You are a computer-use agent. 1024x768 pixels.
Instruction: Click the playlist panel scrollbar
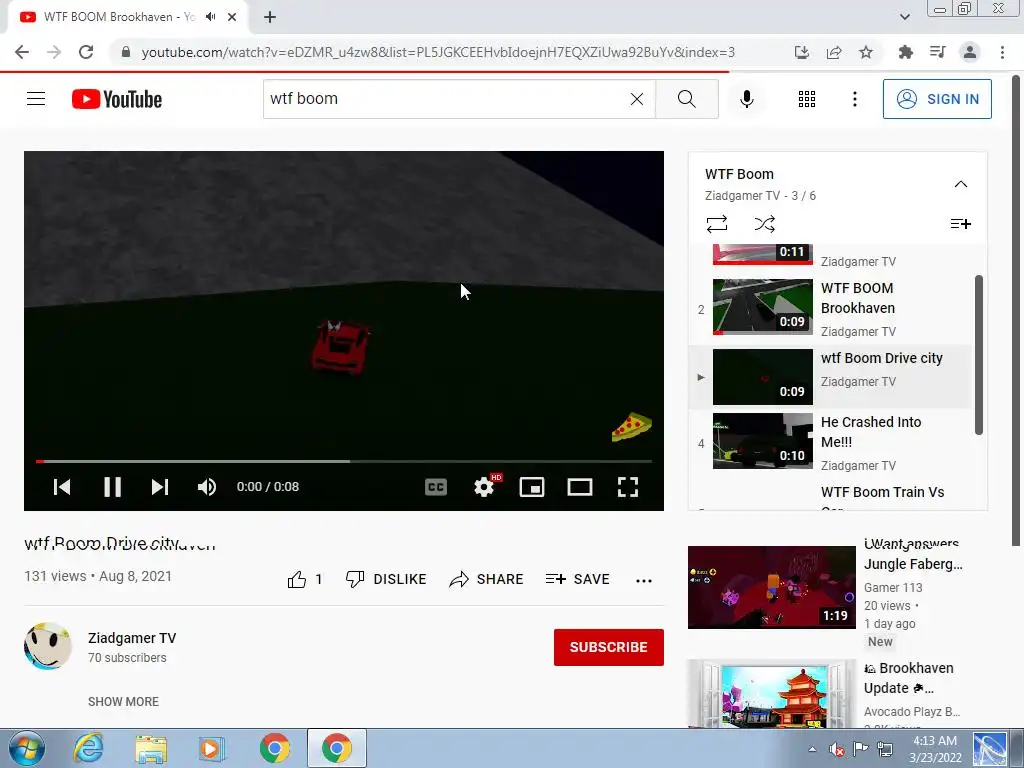(x=978, y=355)
